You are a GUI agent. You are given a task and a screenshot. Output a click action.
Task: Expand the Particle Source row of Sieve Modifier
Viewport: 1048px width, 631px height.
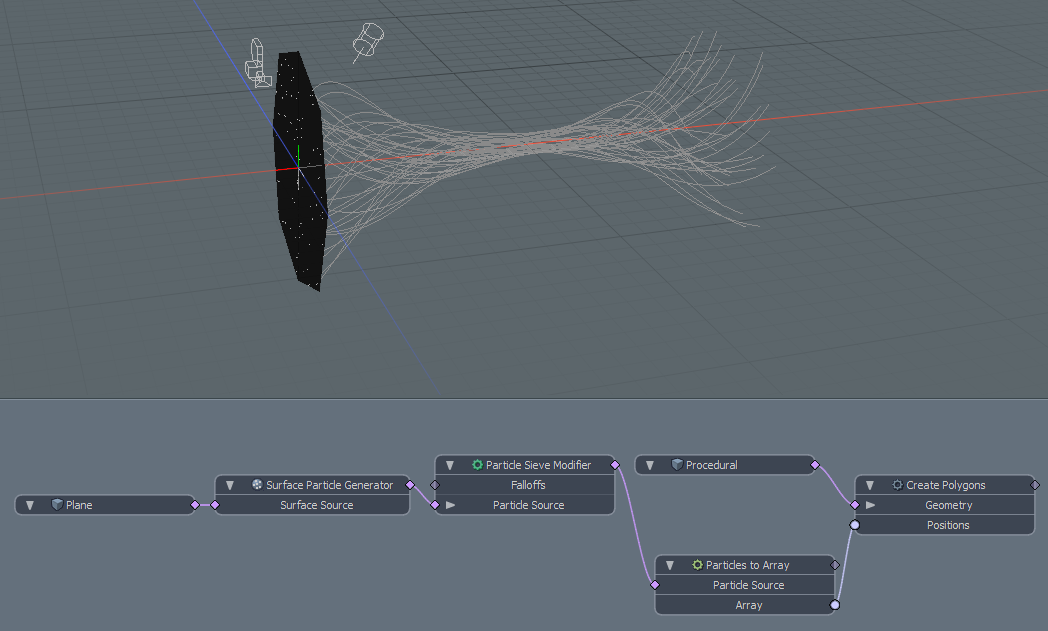pos(450,505)
